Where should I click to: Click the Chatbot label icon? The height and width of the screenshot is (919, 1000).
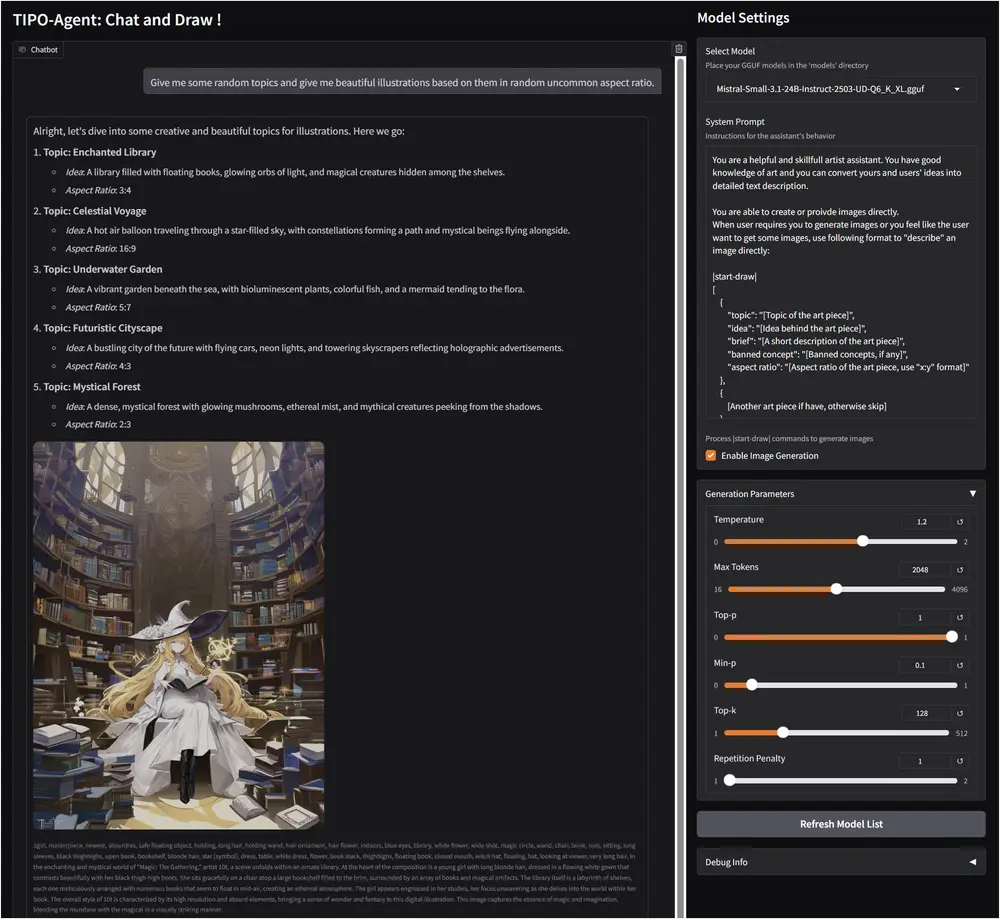click(22, 49)
